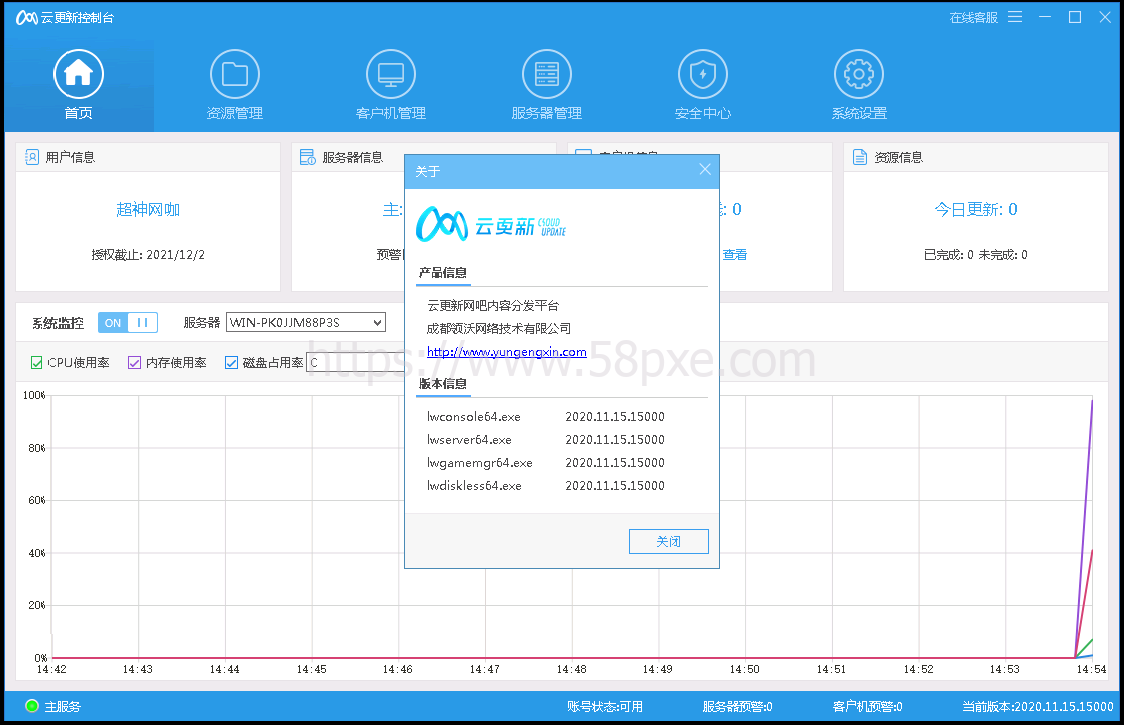Uncheck the 磁盘占用率 checkbox

[231, 363]
